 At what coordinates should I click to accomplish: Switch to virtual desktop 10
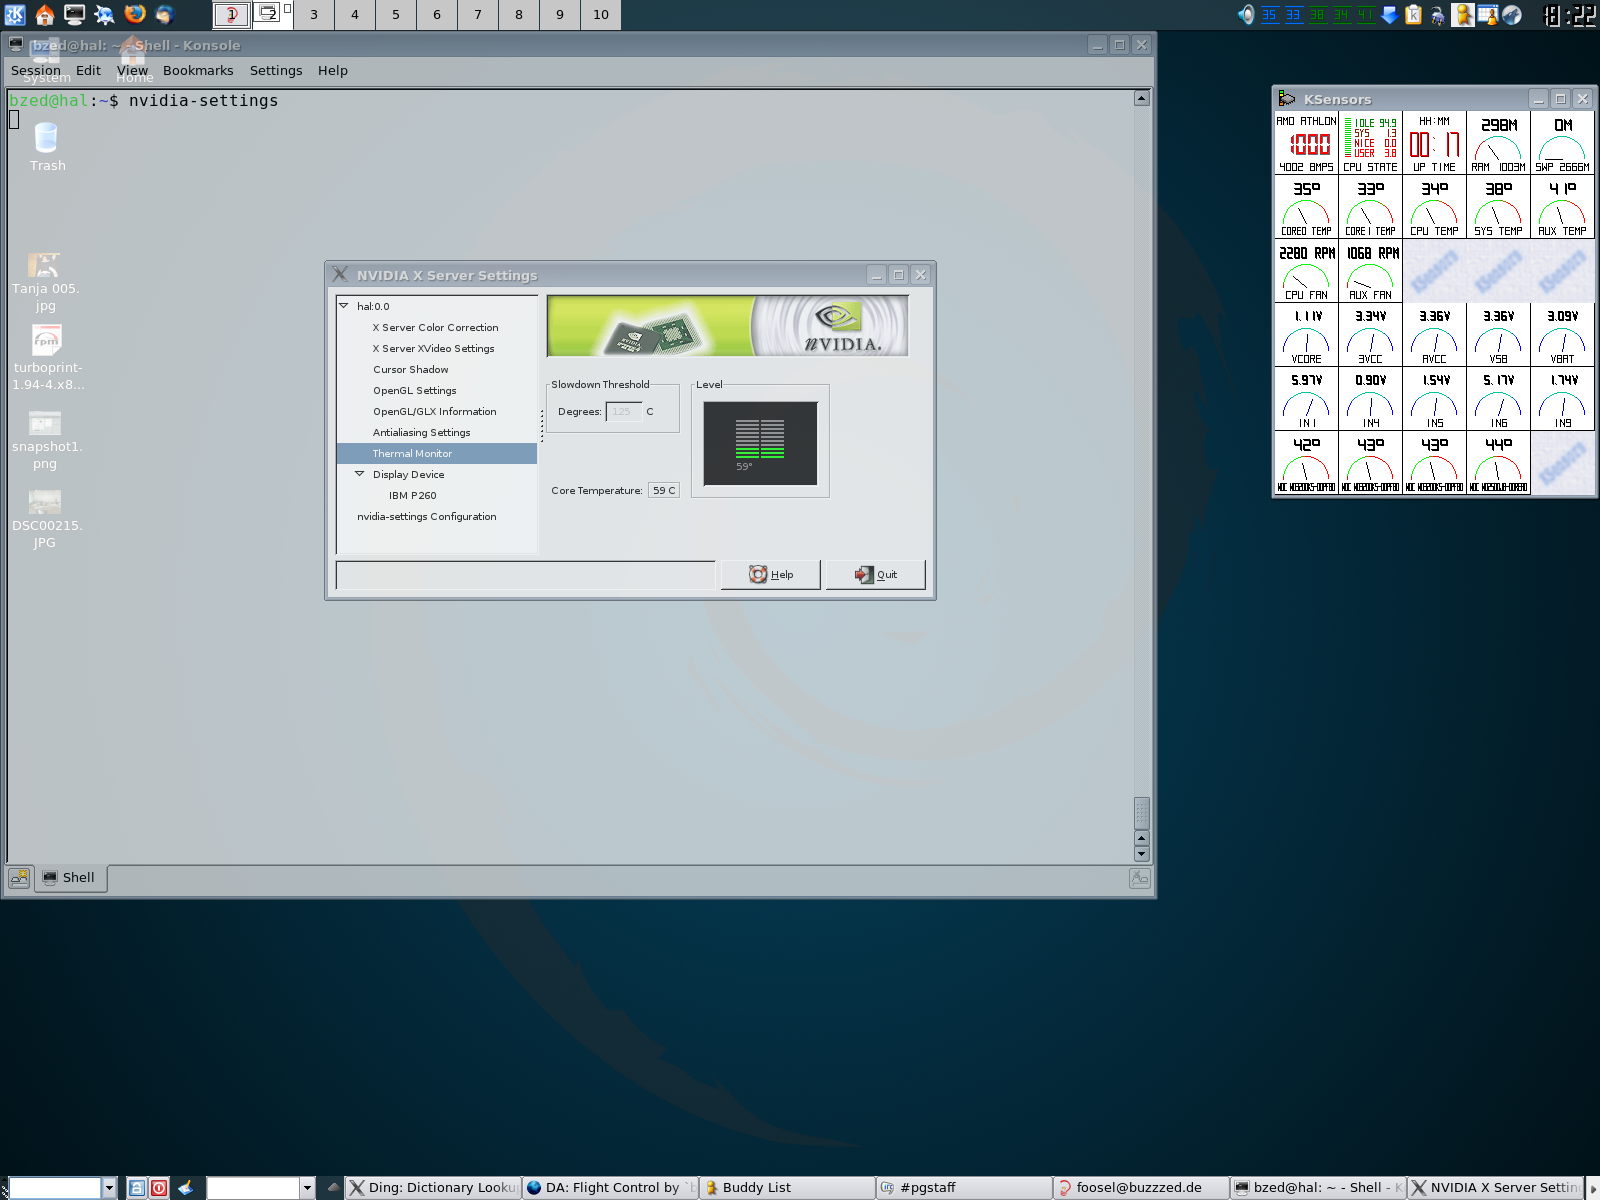point(601,14)
